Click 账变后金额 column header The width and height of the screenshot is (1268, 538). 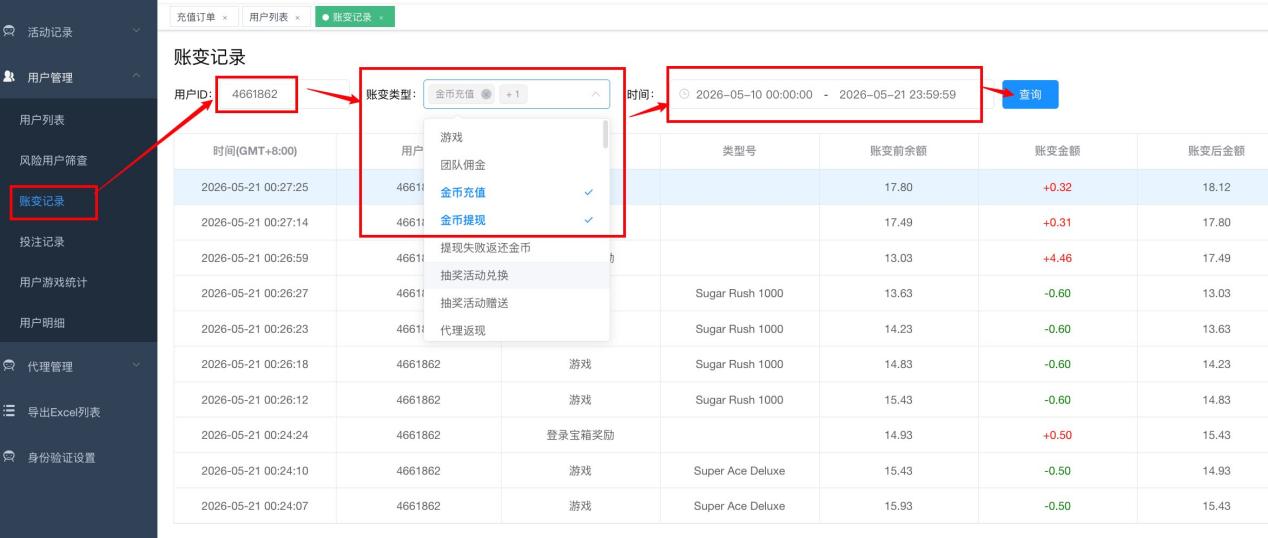click(1216, 151)
